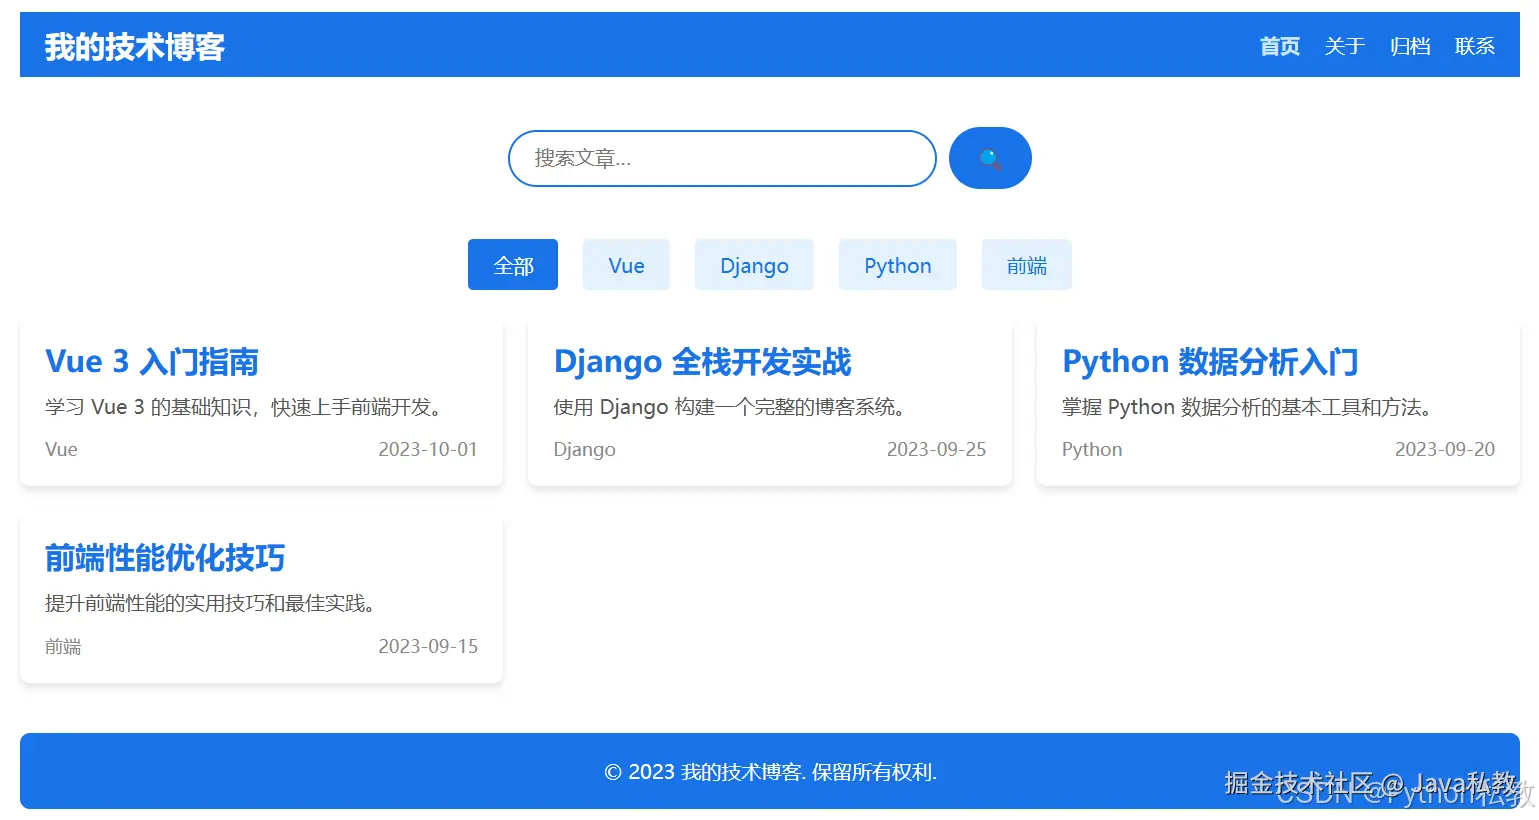The image size is (1539, 820).
Task: Filter articles by Vue category
Action: point(626,264)
